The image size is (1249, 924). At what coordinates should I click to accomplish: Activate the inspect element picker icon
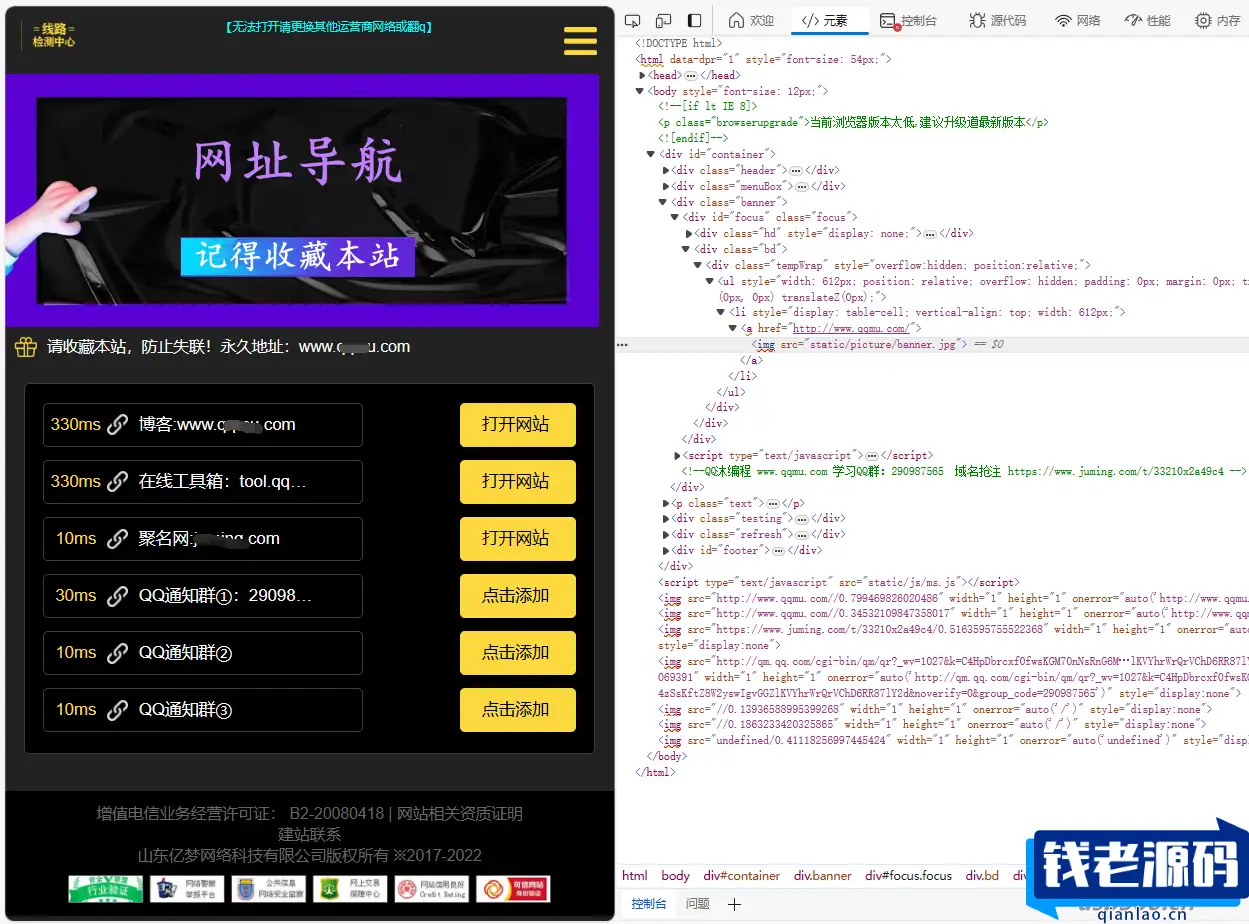tap(632, 20)
